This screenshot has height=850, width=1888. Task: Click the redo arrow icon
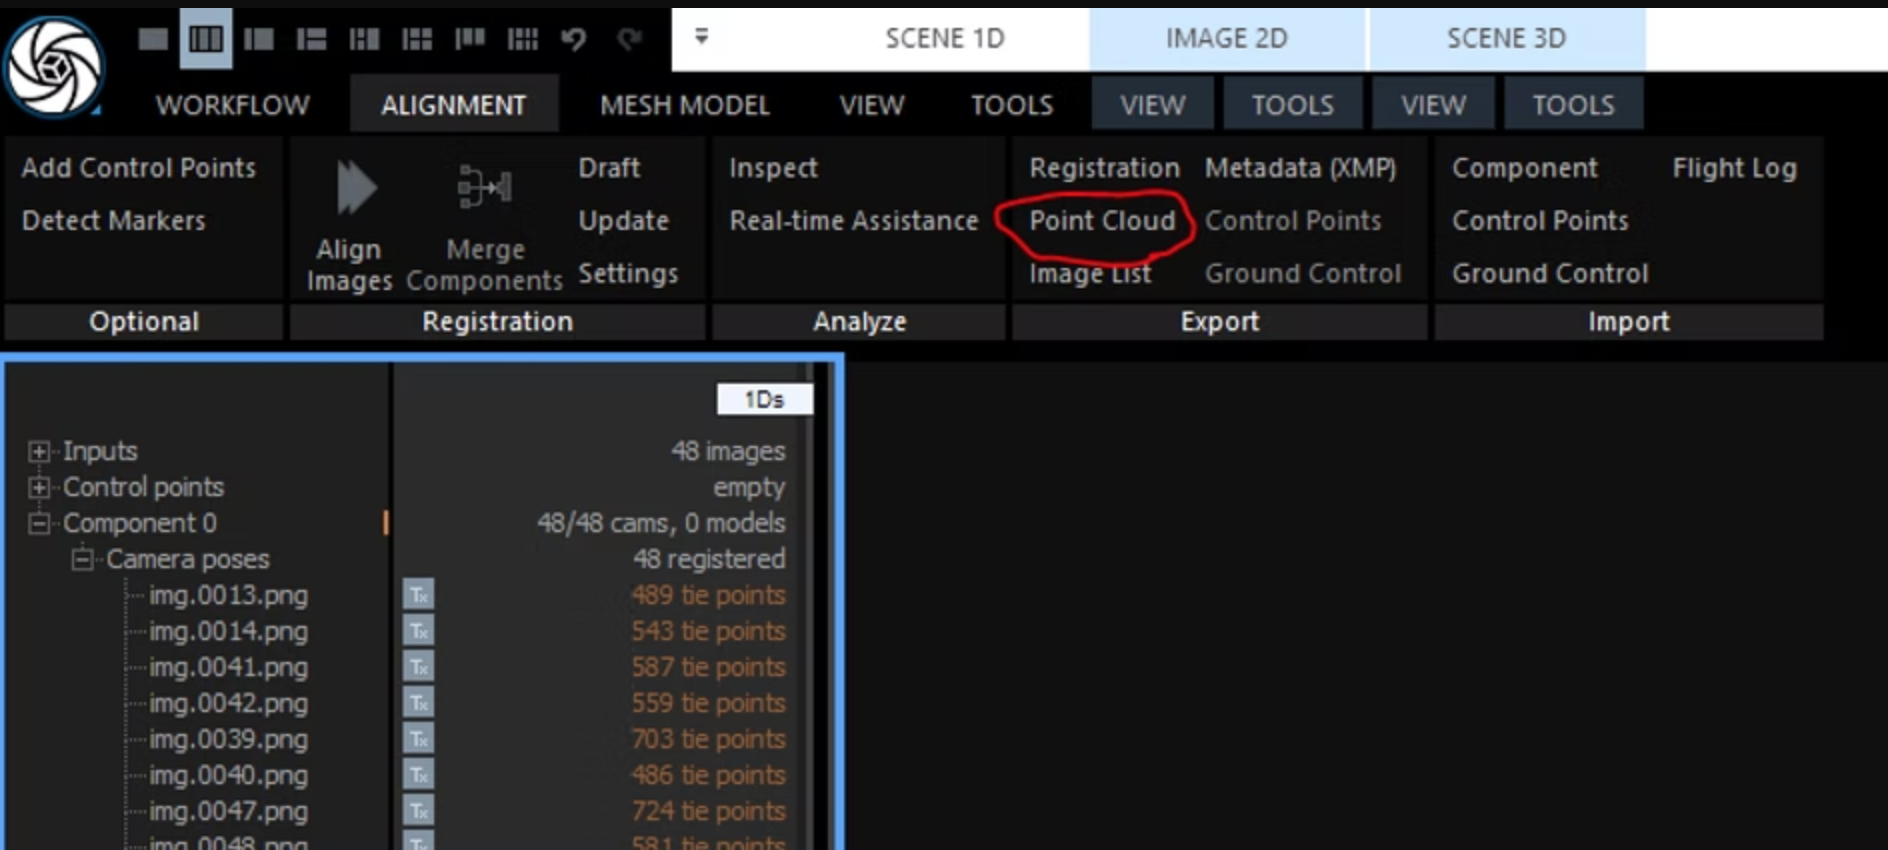coord(629,39)
